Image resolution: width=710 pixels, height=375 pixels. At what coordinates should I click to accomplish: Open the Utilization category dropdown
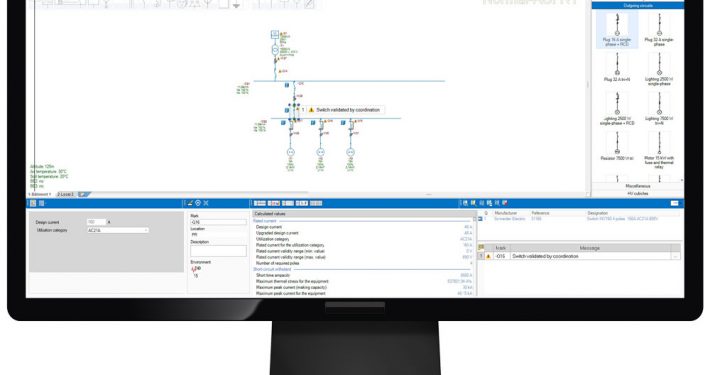point(118,230)
